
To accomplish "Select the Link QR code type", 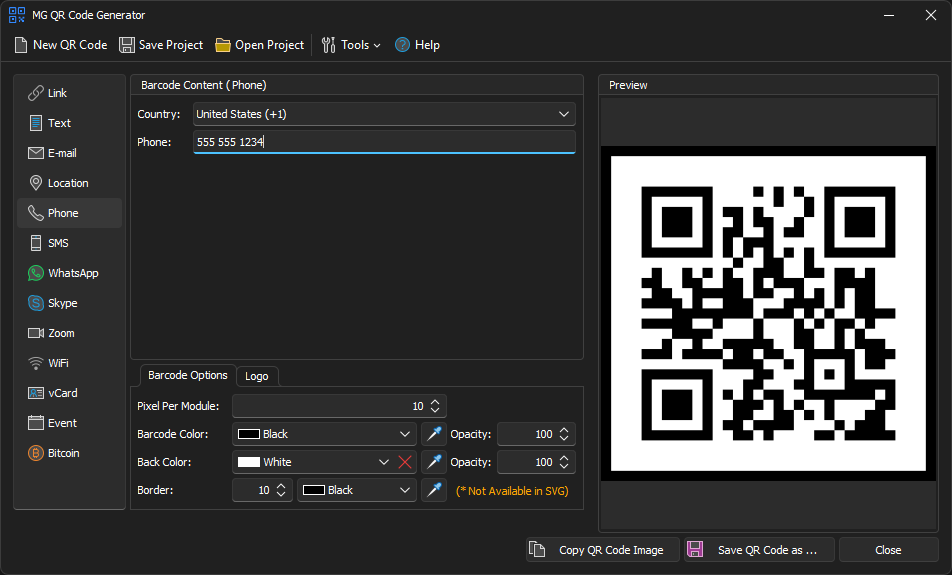I will point(69,93).
